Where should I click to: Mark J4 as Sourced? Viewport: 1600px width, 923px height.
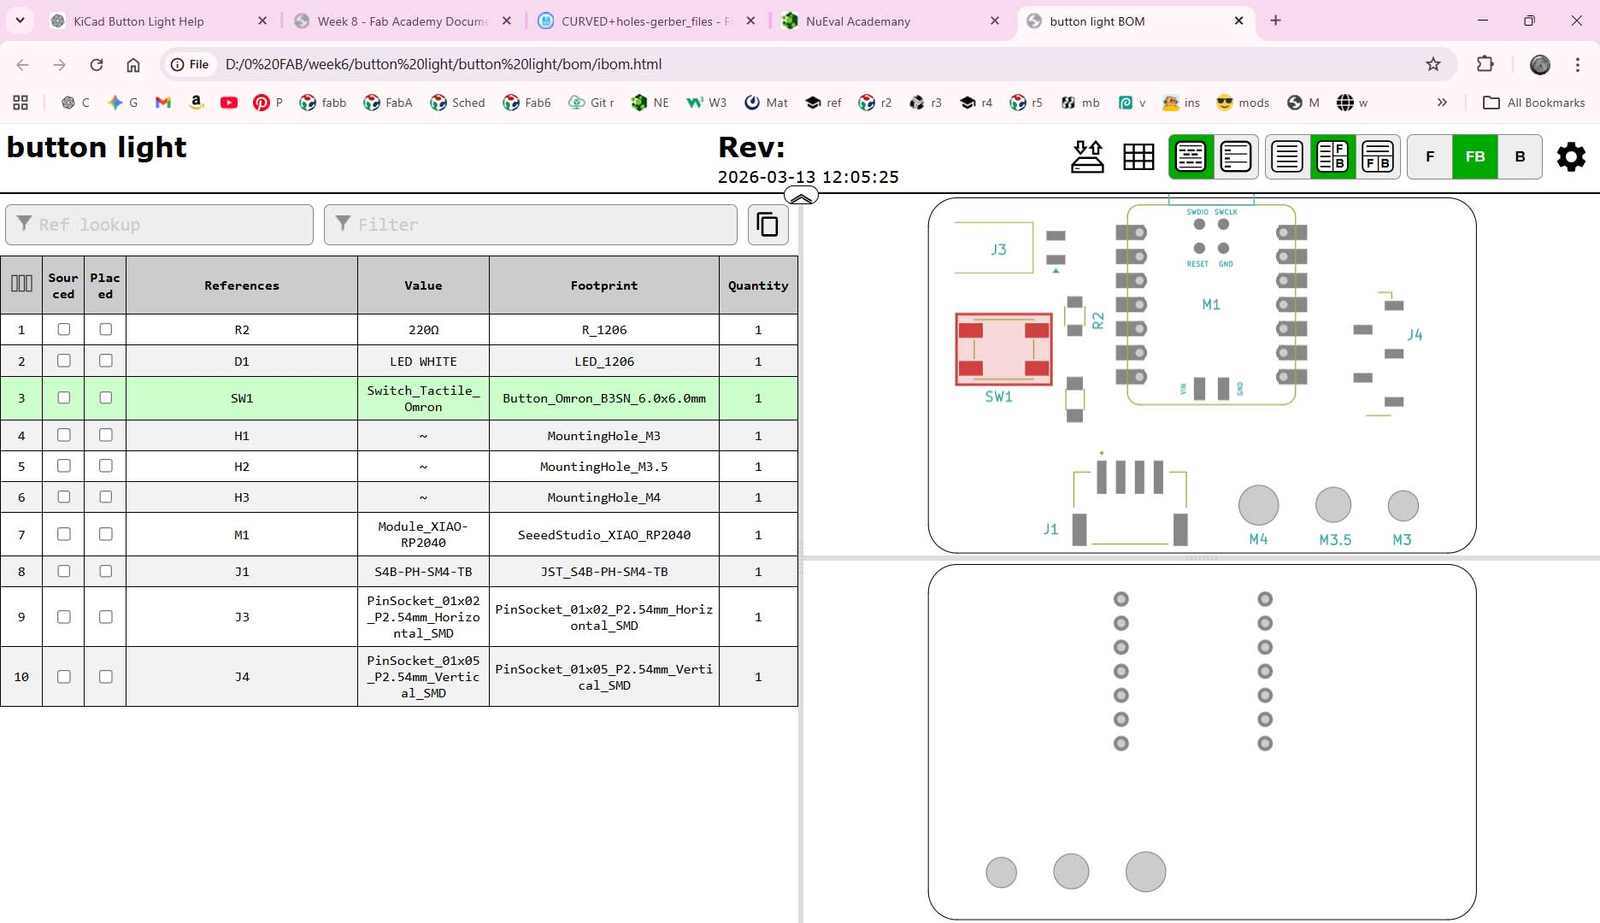[64, 677]
